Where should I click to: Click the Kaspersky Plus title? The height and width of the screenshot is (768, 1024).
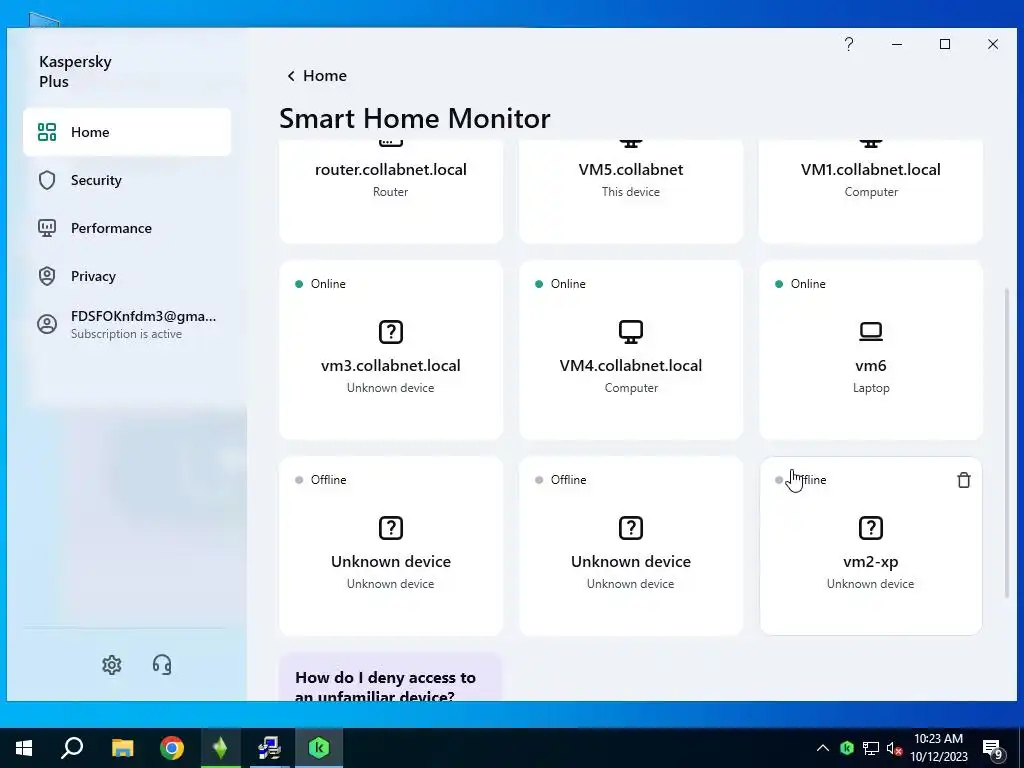(75, 72)
